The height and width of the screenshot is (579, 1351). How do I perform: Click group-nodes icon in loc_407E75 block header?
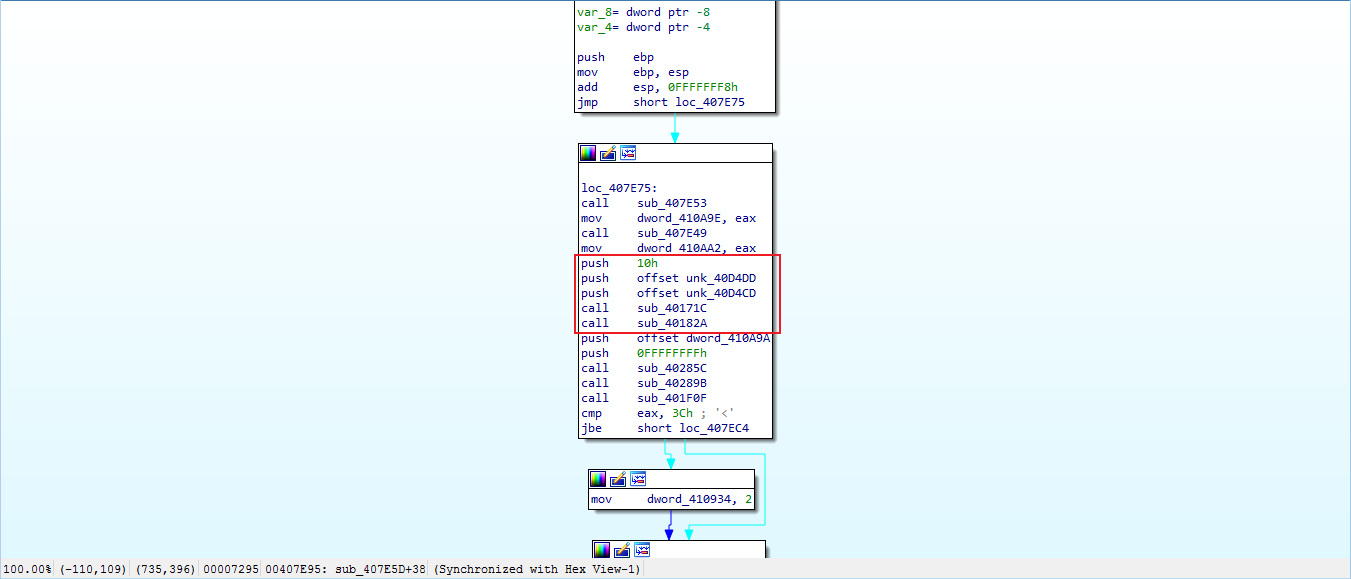pyautogui.click(x=628, y=153)
